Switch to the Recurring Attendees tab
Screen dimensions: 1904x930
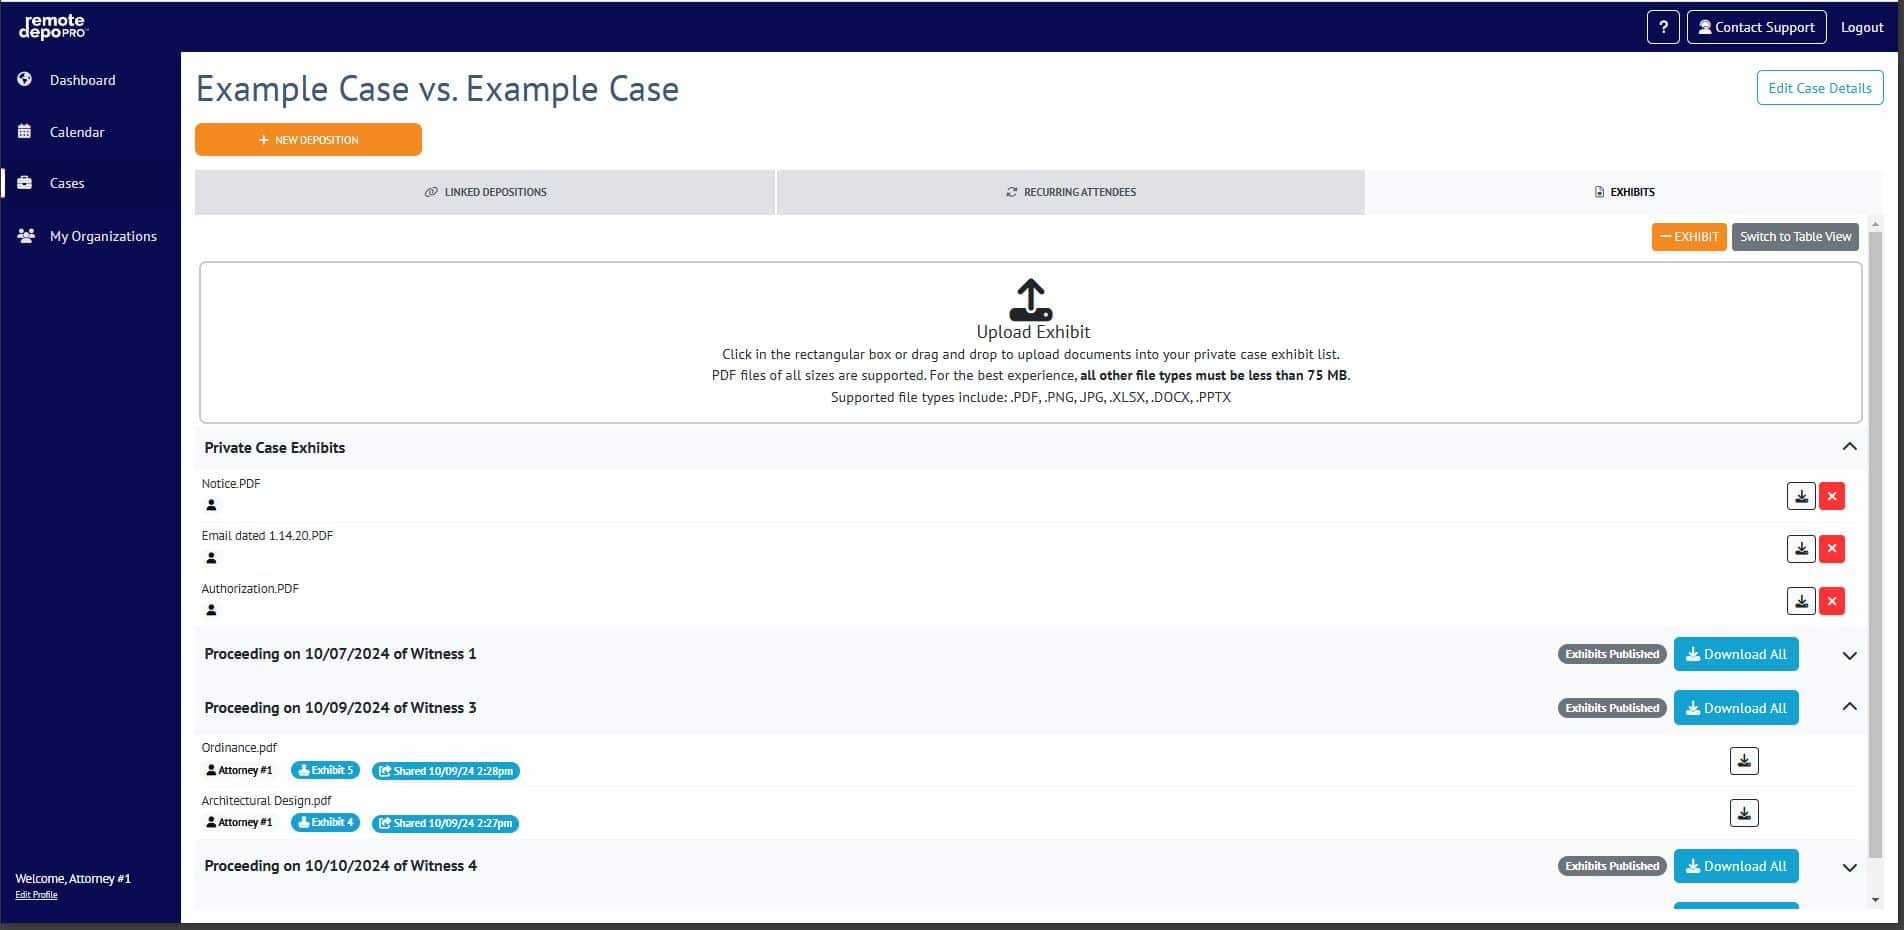click(1070, 192)
